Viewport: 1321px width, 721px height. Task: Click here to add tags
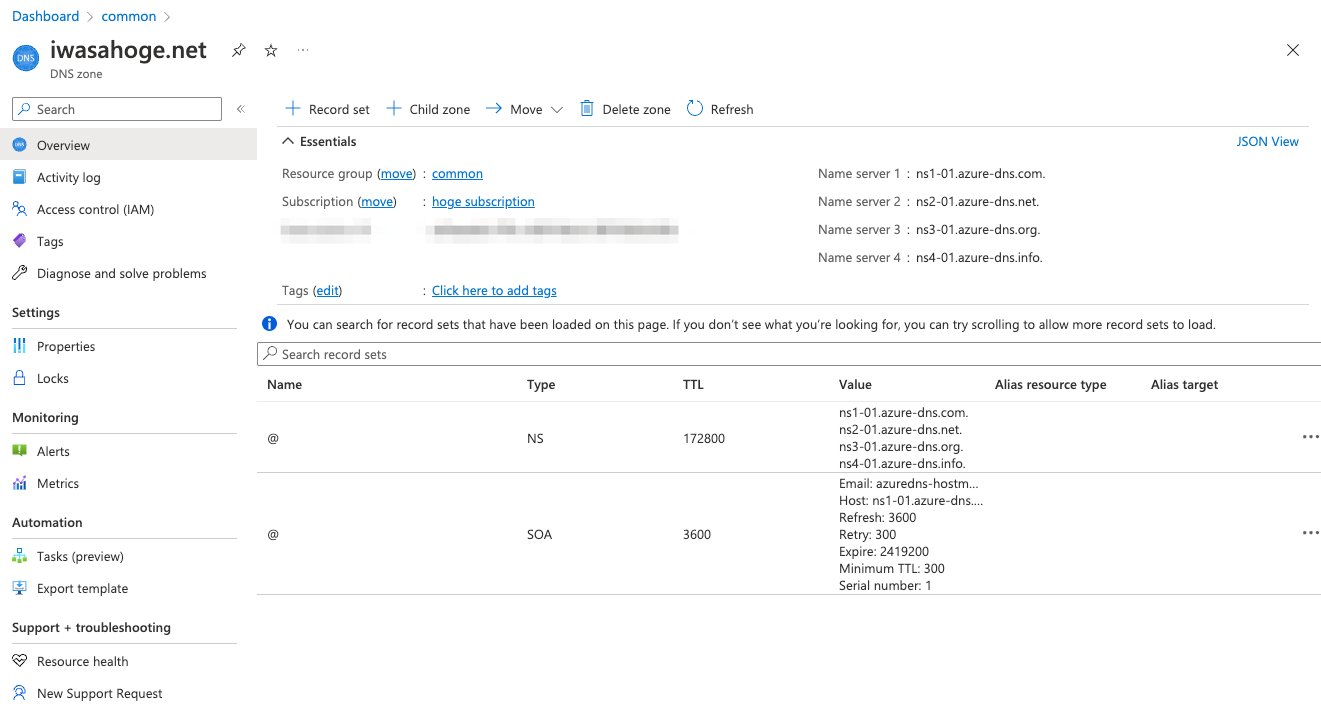(494, 290)
